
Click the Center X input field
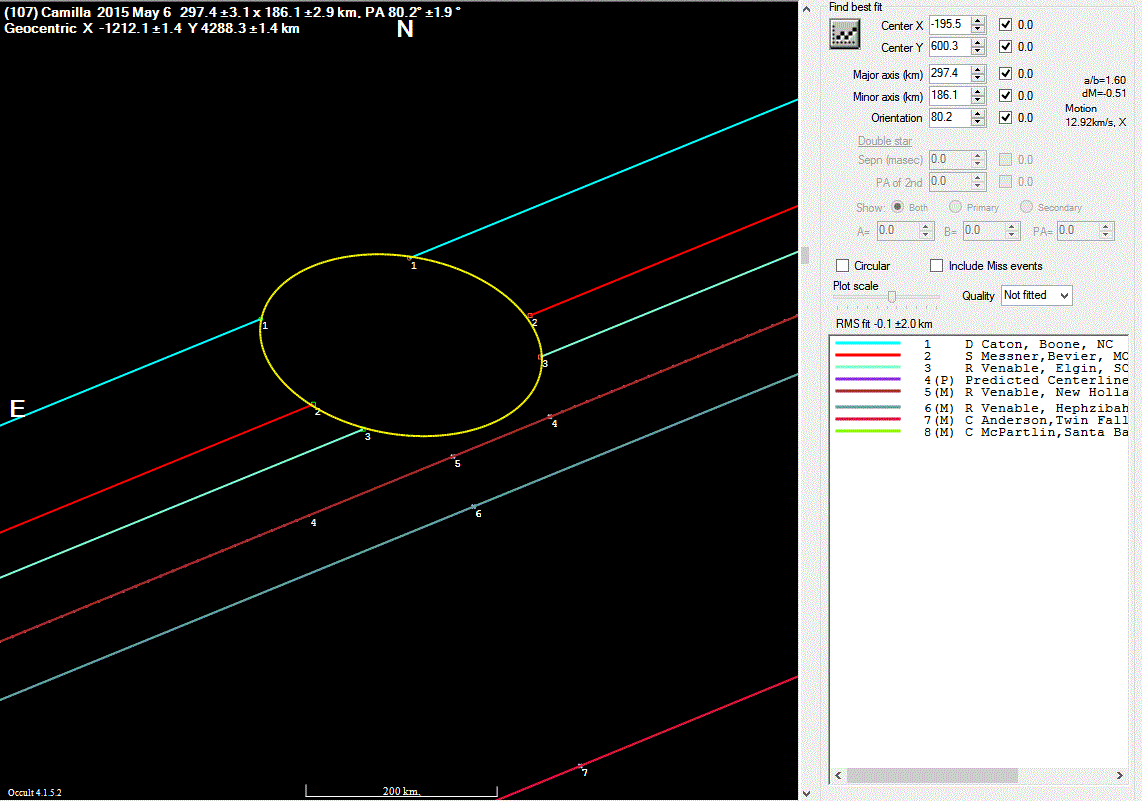tap(950, 25)
